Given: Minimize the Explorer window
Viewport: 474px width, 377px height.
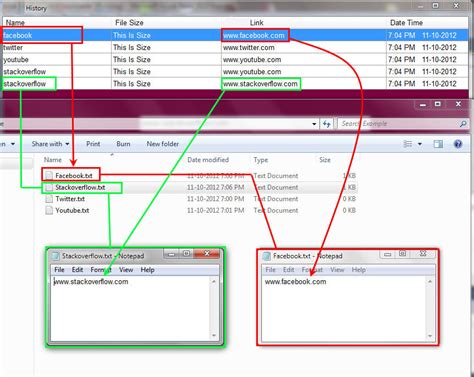Looking at the screenshot, I should (x=423, y=105).
